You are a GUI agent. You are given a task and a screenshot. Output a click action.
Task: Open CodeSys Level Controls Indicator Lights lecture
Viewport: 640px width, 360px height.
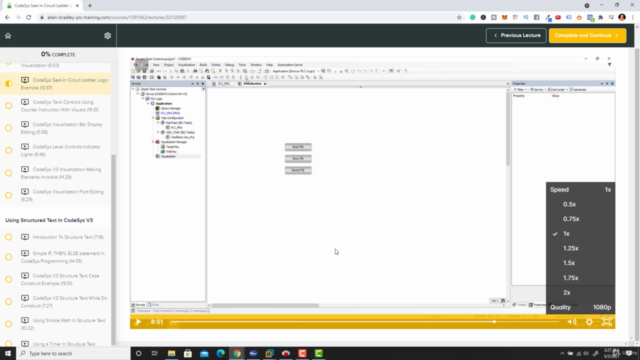(61, 151)
